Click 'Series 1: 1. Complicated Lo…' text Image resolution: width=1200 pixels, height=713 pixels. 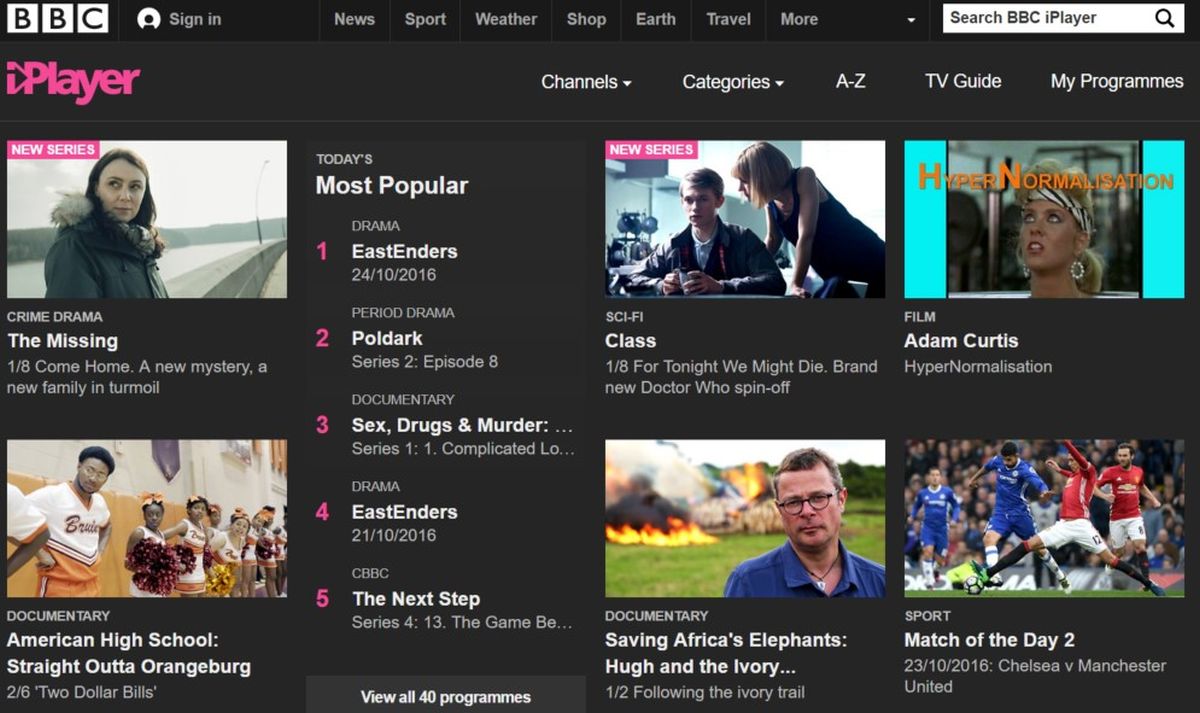(x=463, y=449)
